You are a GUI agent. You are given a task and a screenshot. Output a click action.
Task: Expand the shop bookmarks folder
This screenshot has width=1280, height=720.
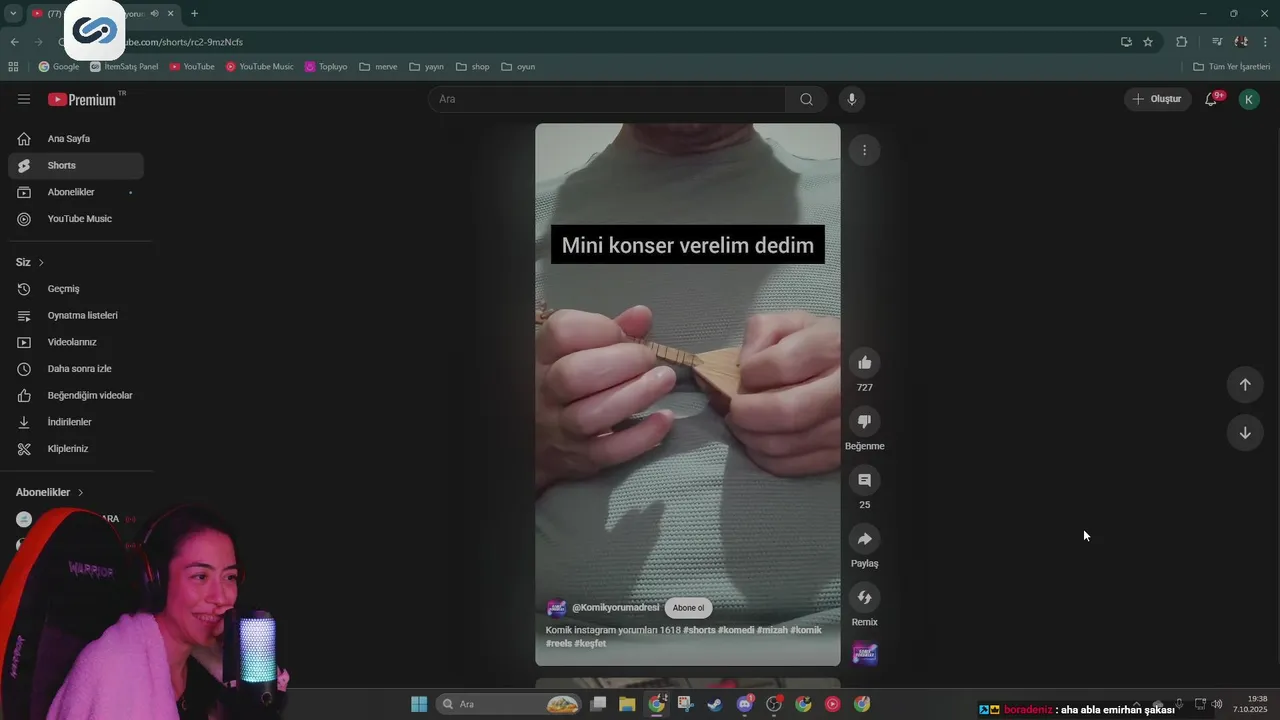point(473,67)
